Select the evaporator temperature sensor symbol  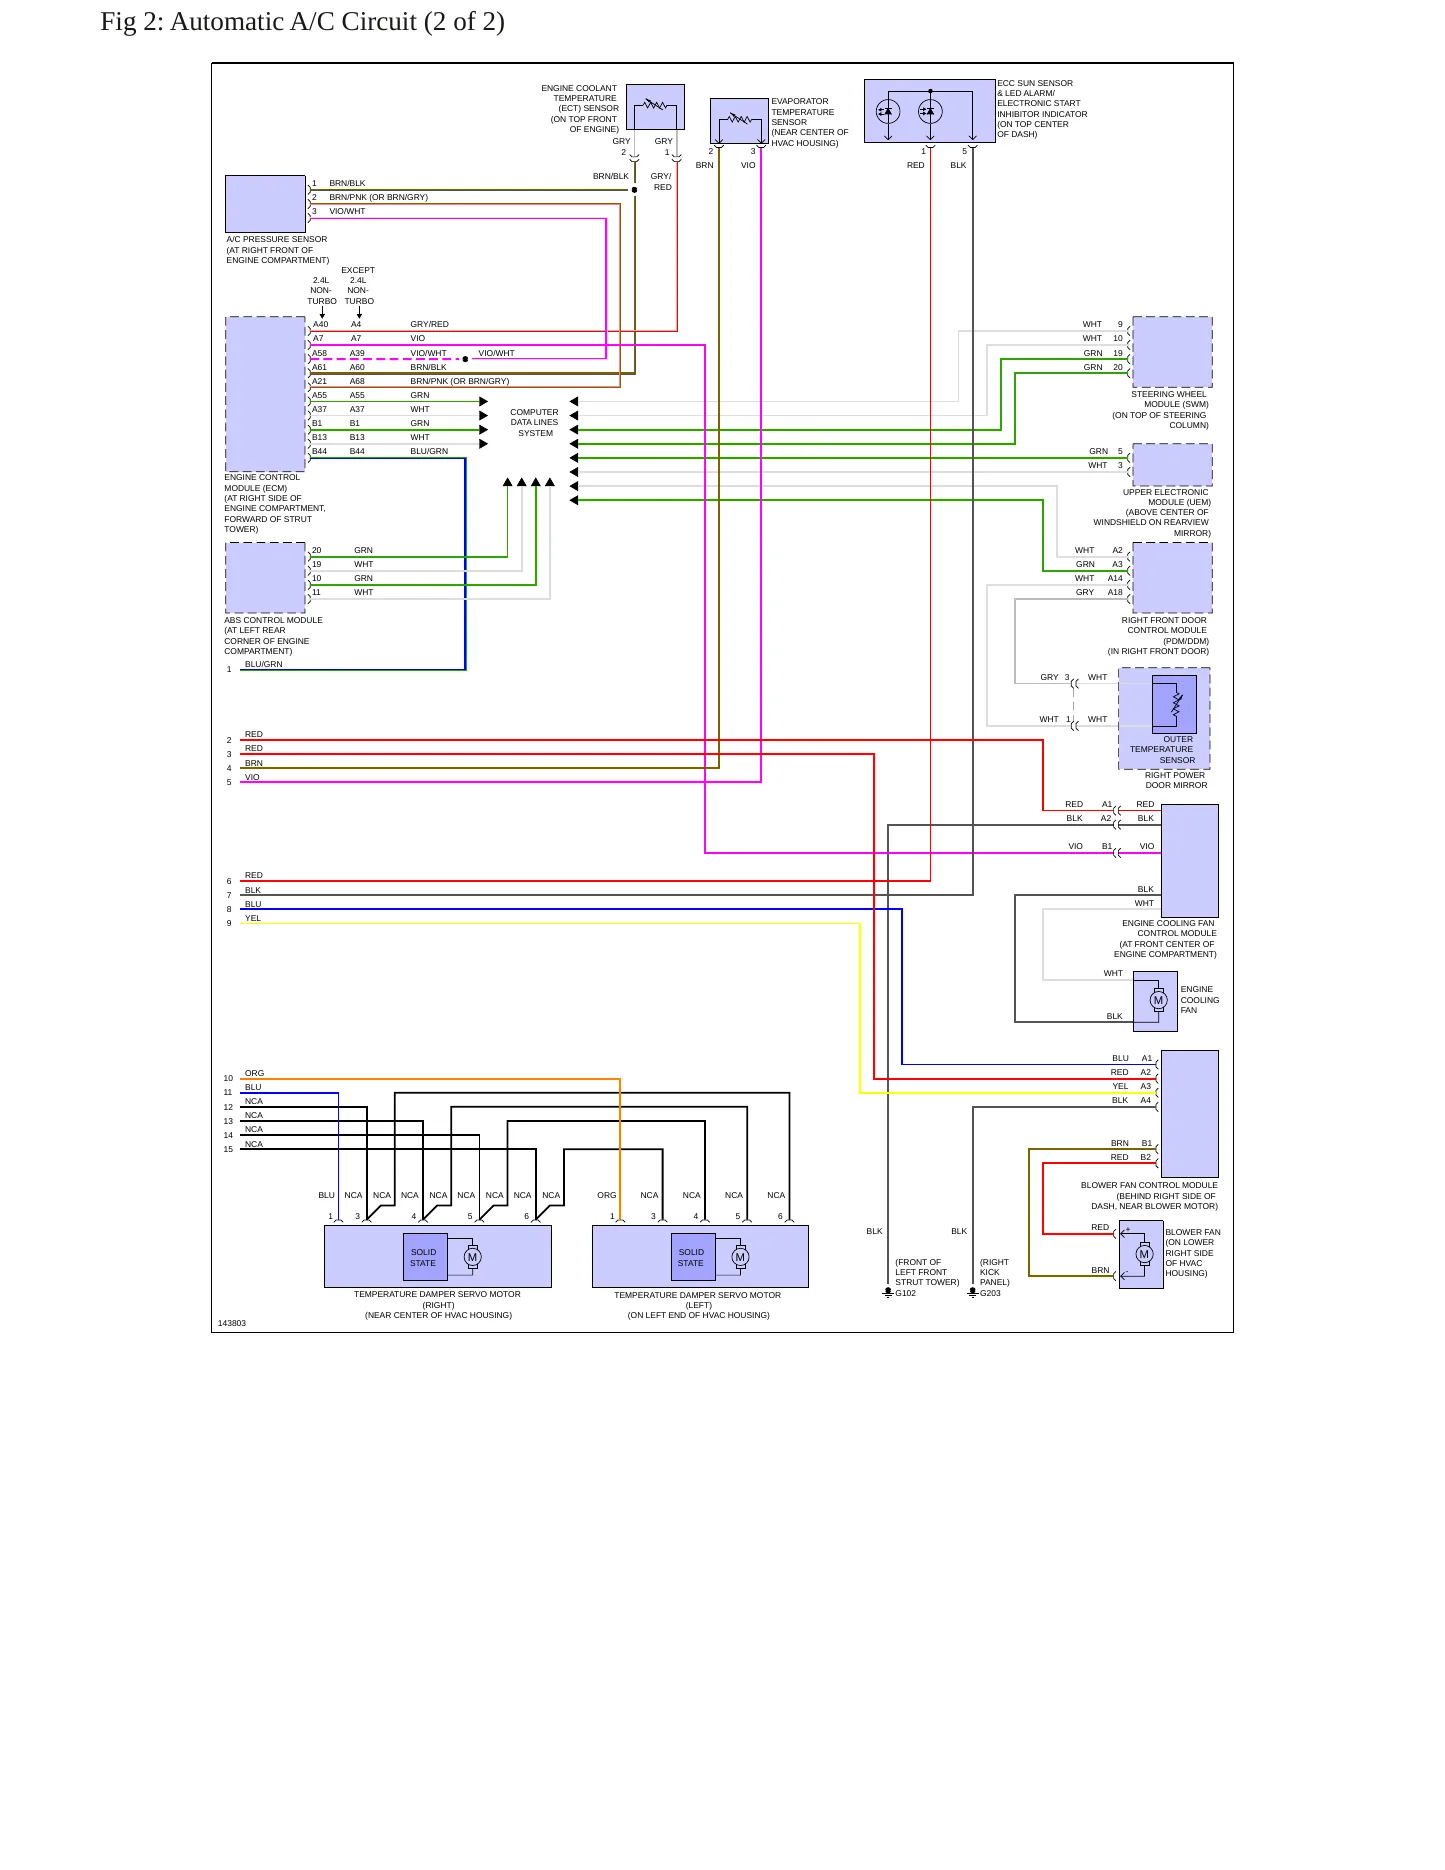(739, 120)
